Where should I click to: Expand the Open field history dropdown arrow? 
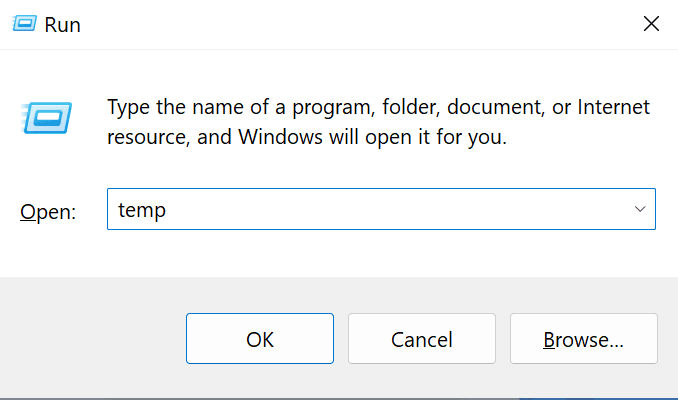click(640, 210)
